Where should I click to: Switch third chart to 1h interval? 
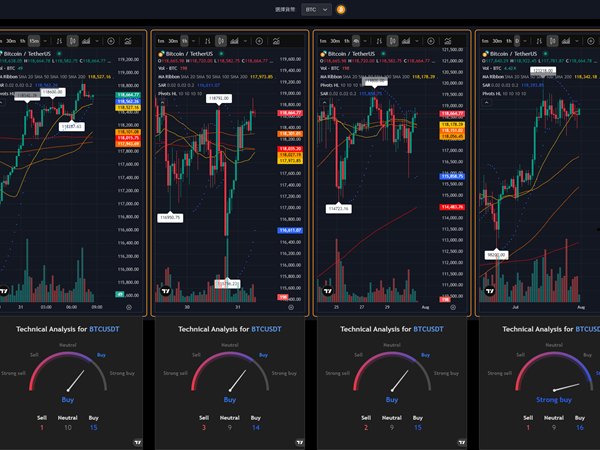click(347, 41)
